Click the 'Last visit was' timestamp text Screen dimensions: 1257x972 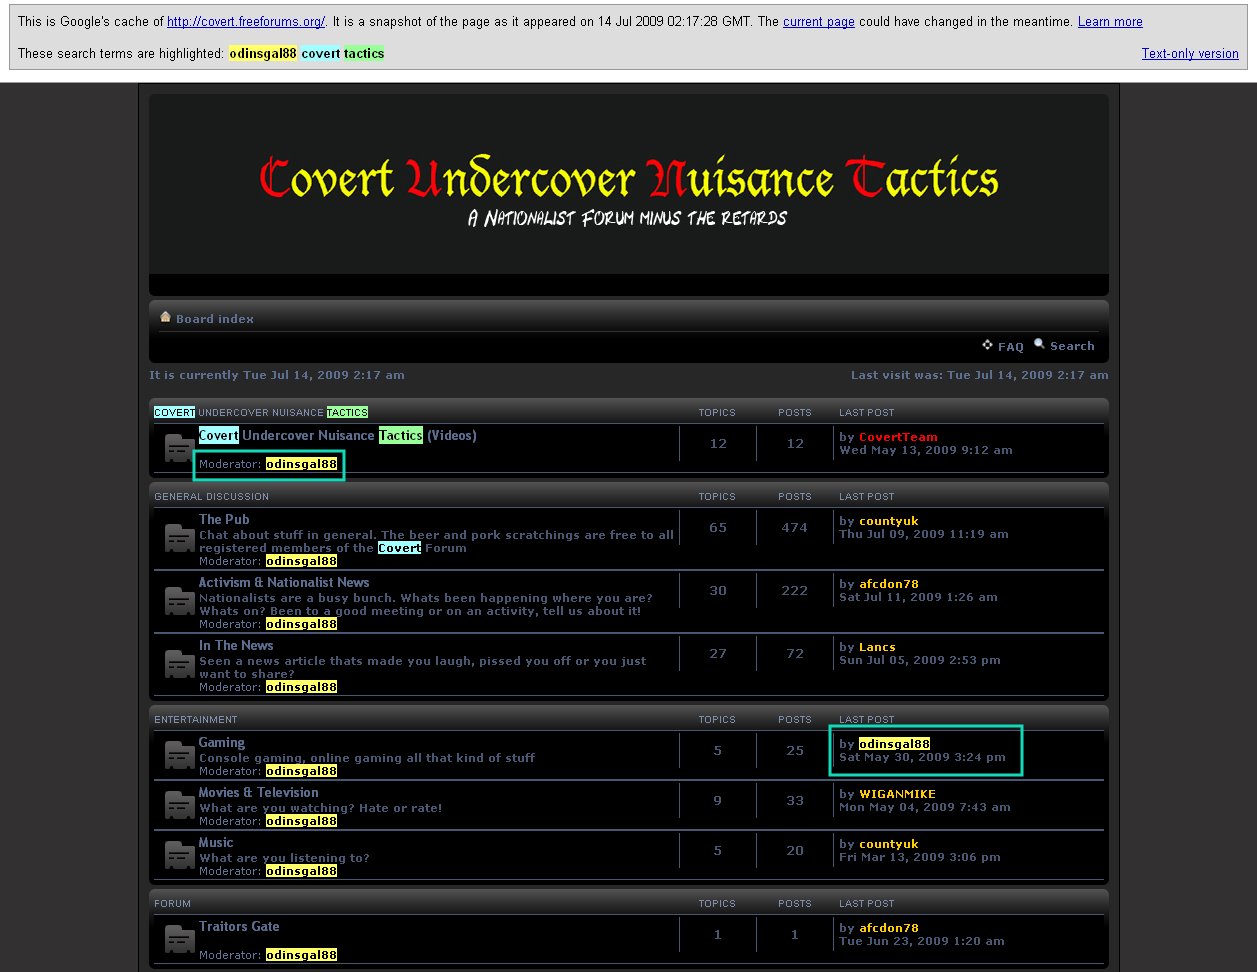(979, 375)
